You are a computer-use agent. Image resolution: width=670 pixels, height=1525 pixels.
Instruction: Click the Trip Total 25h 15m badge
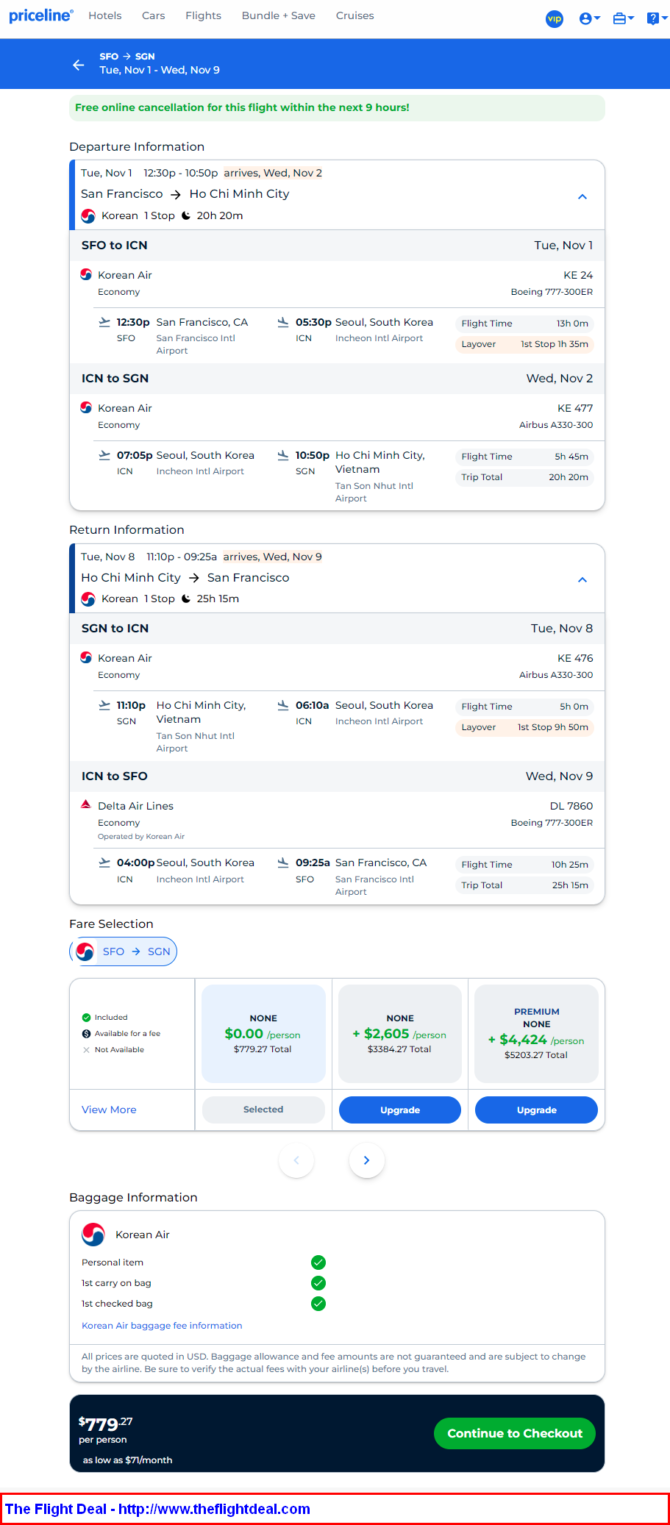click(524, 885)
